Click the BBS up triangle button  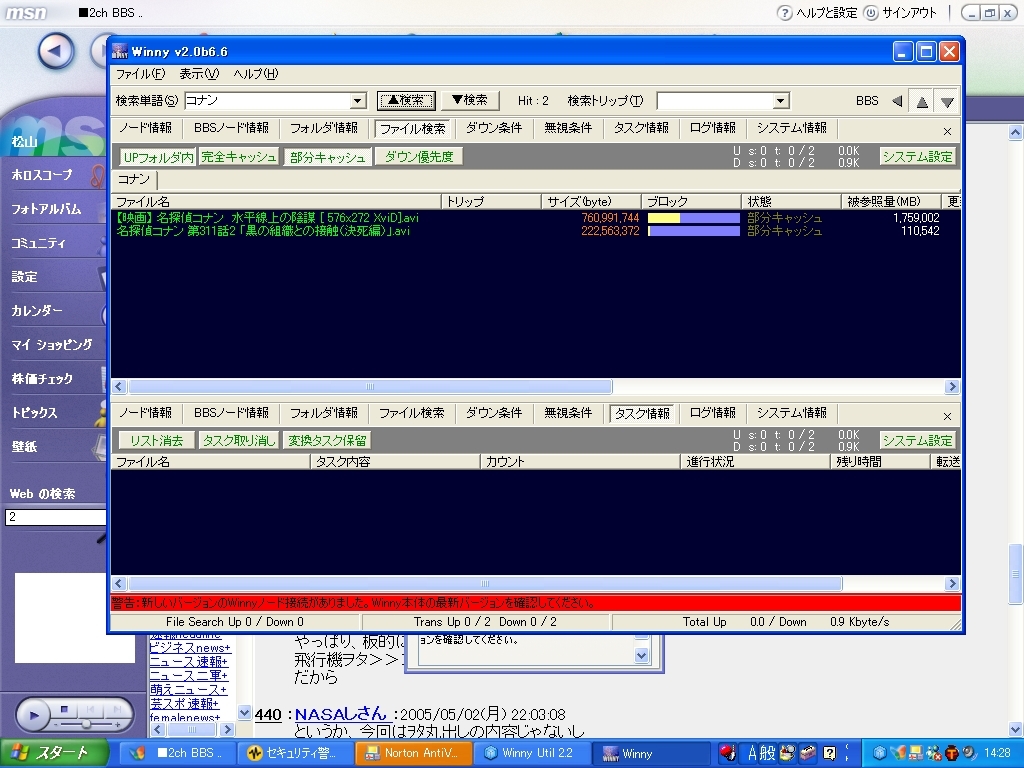pos(922,101)
